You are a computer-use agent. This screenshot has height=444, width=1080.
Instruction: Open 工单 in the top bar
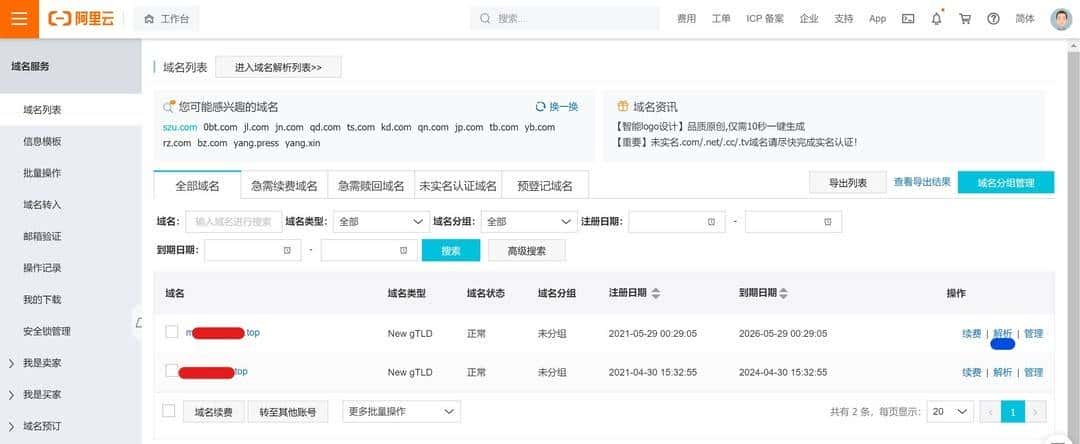[721, 19]
